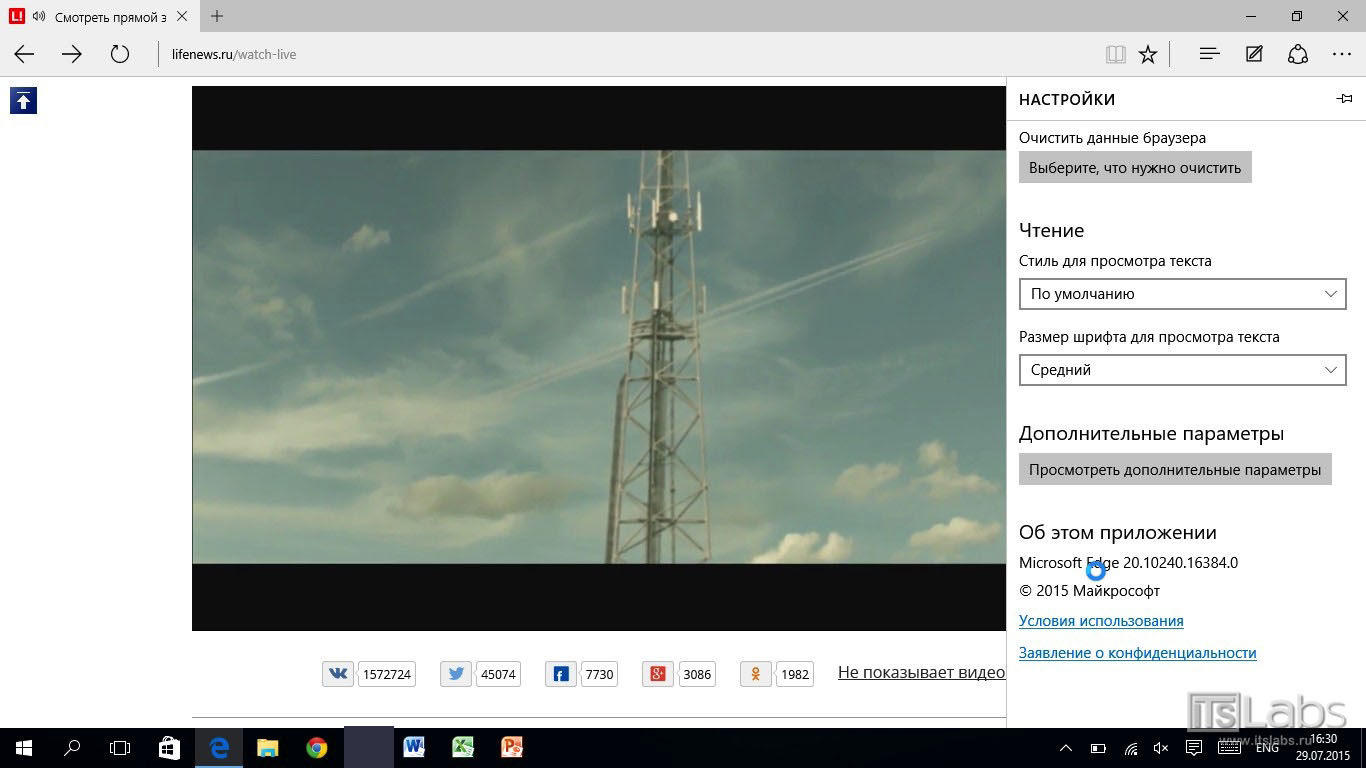Open network tray icon
This screenshot has width=1366, height=768.
click(1131, 747)
